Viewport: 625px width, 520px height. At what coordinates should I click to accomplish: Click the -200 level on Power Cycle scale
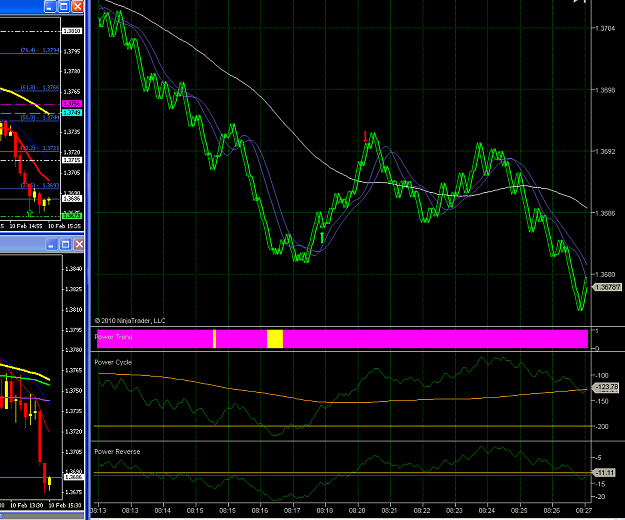[x=601, y=427]
